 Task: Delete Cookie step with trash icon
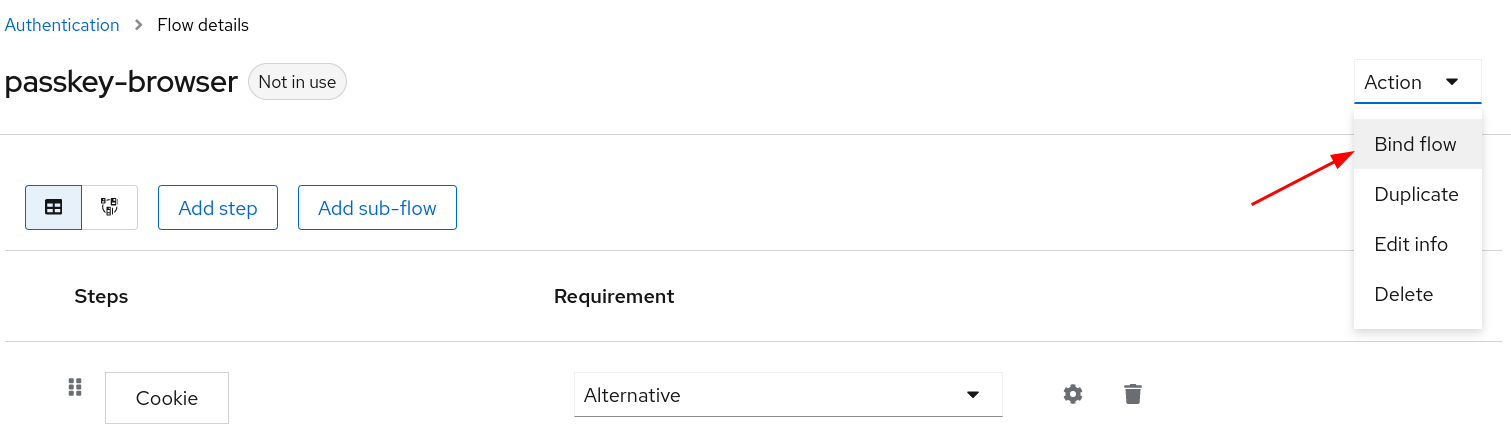point(1132,394)
